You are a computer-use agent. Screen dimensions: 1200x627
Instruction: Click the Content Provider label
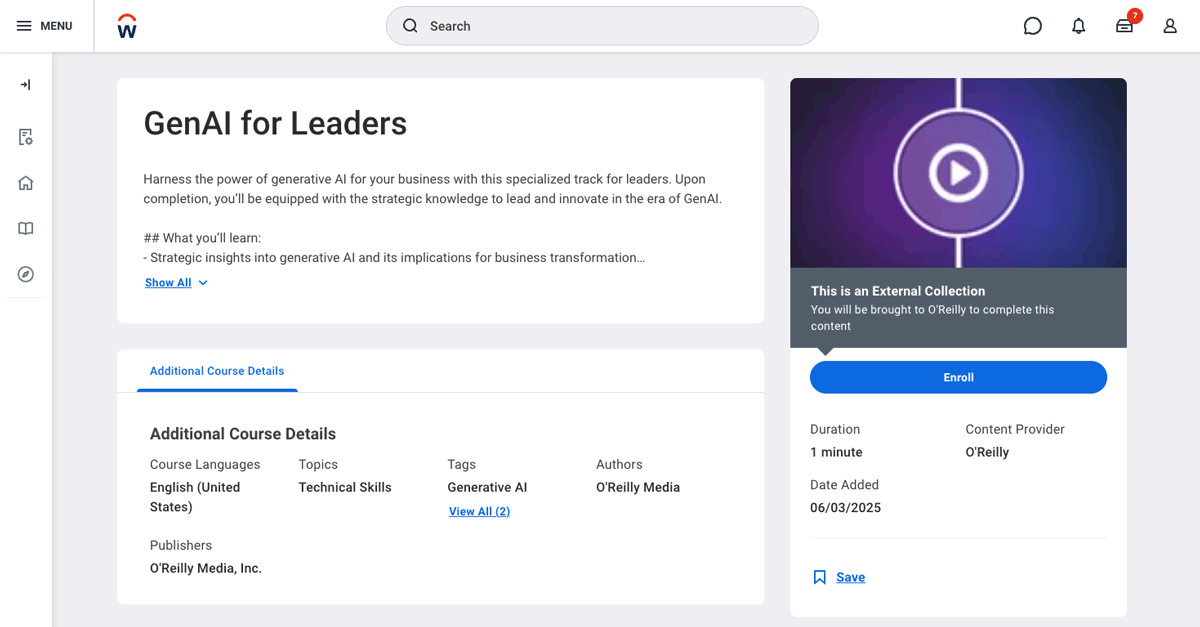(x=1015, y=429)
